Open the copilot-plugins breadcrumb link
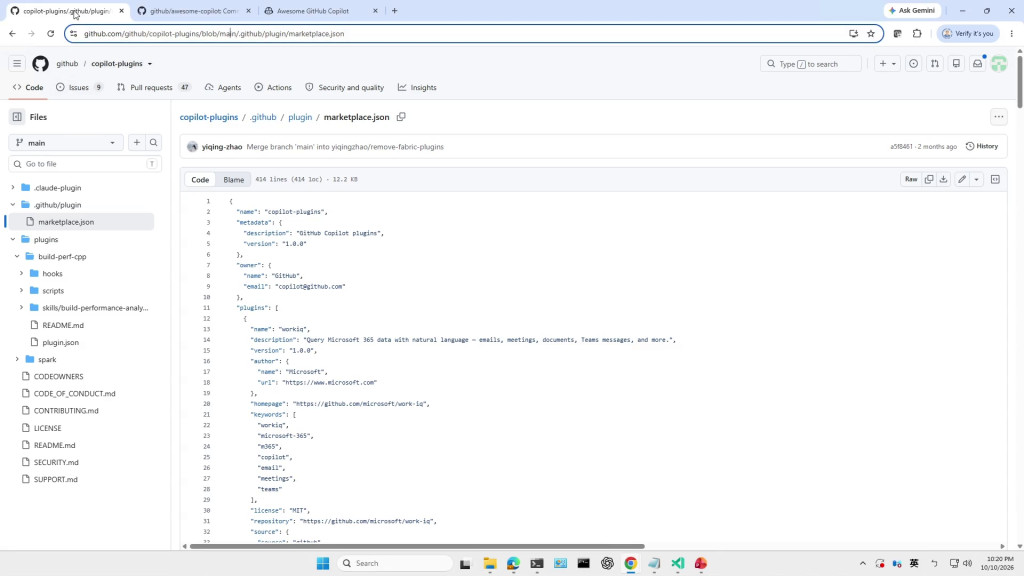The height and width of the screenshot is (576, 1024). tap(209, 117)
